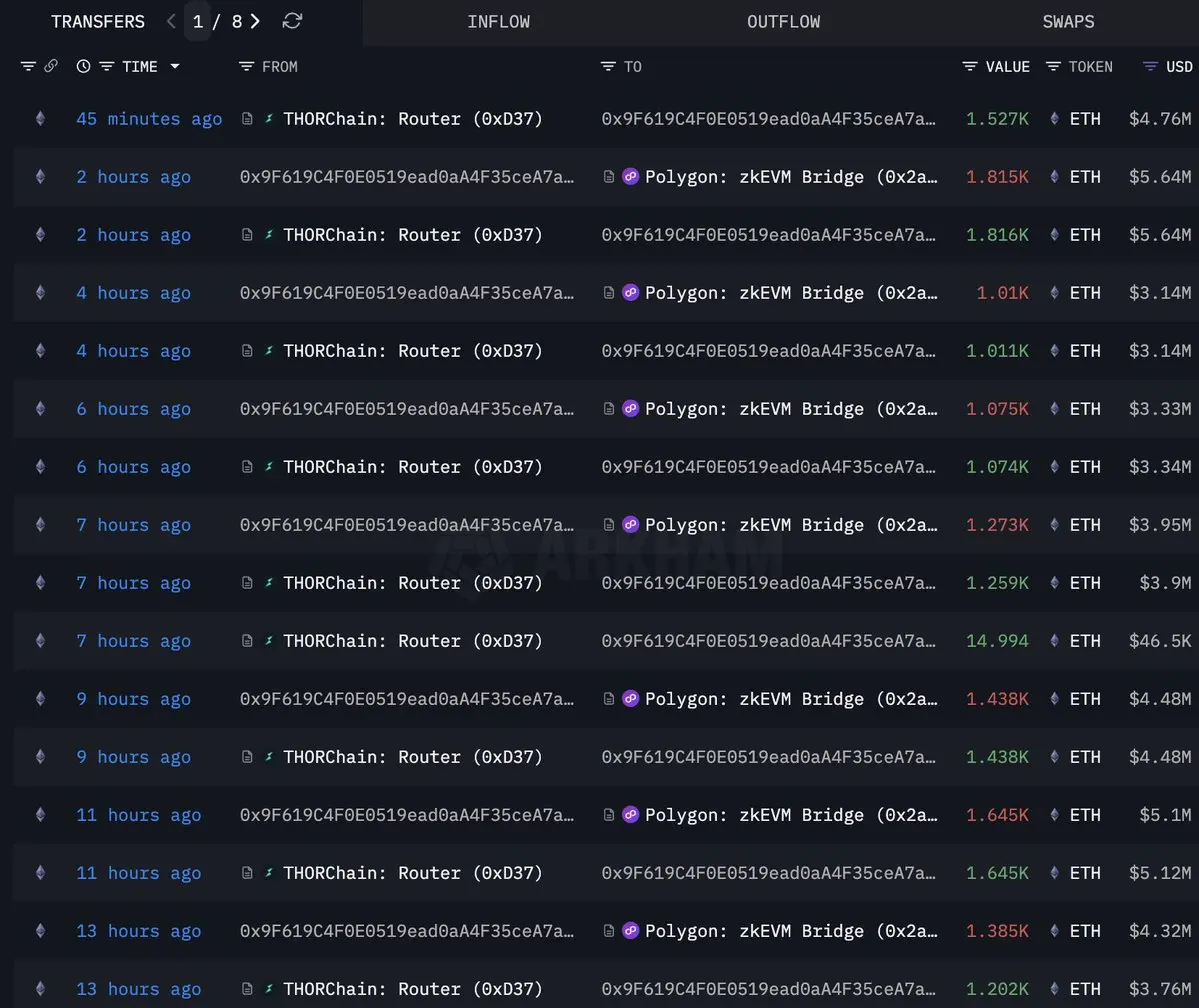Refresh the transfers list
This screenshot has height=1008, width=1199.
coord(292,21)
